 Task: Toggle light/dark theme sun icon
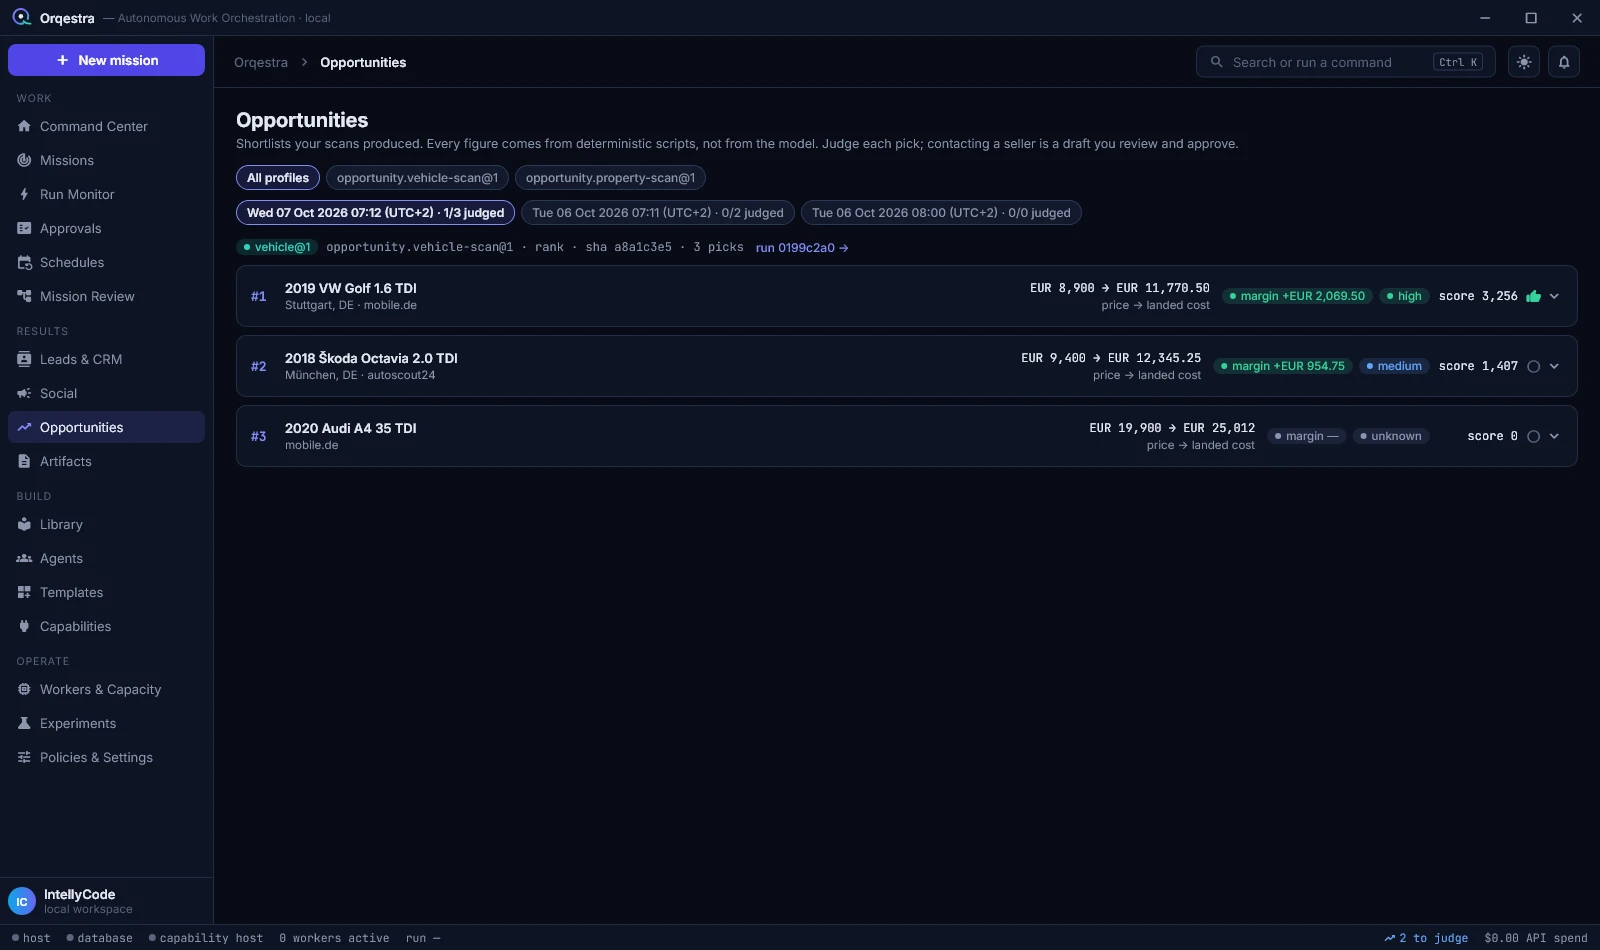pyautogui.click(x=1524, y=62)
